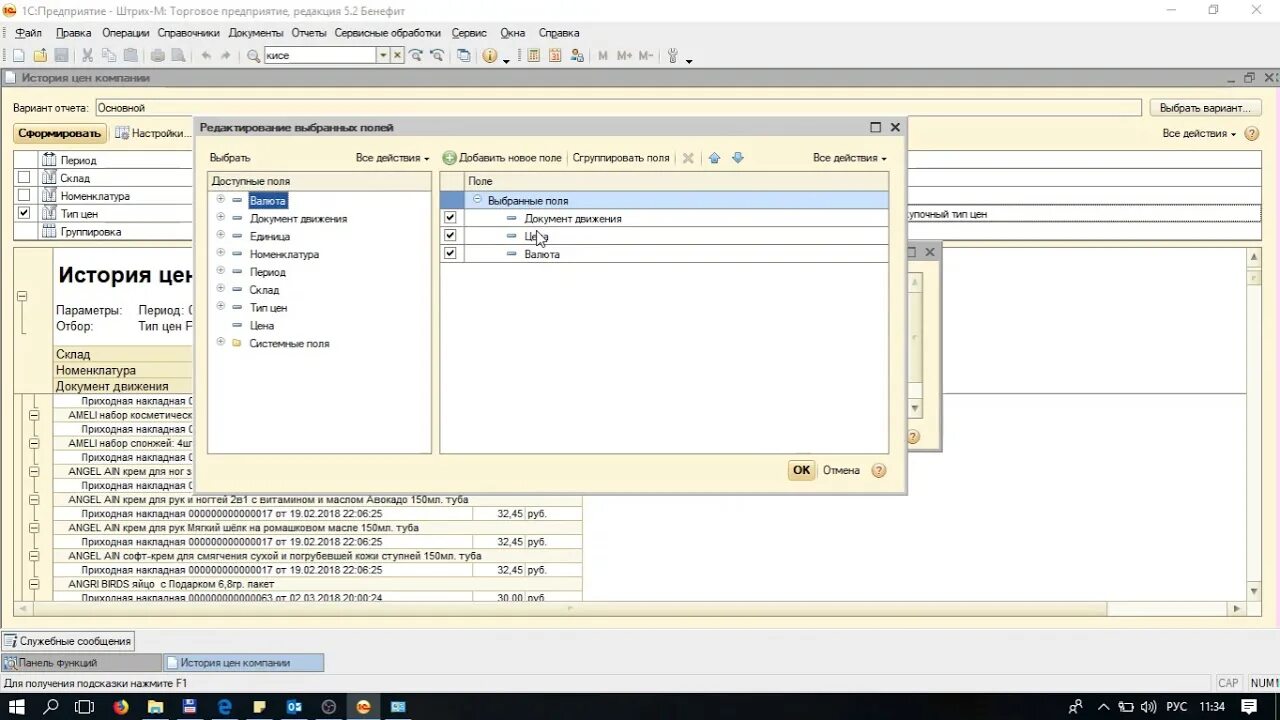This screenshot has width=1280, height=720.
Task: Click the wrench tools toolbar icon
Action: (673, 56)
